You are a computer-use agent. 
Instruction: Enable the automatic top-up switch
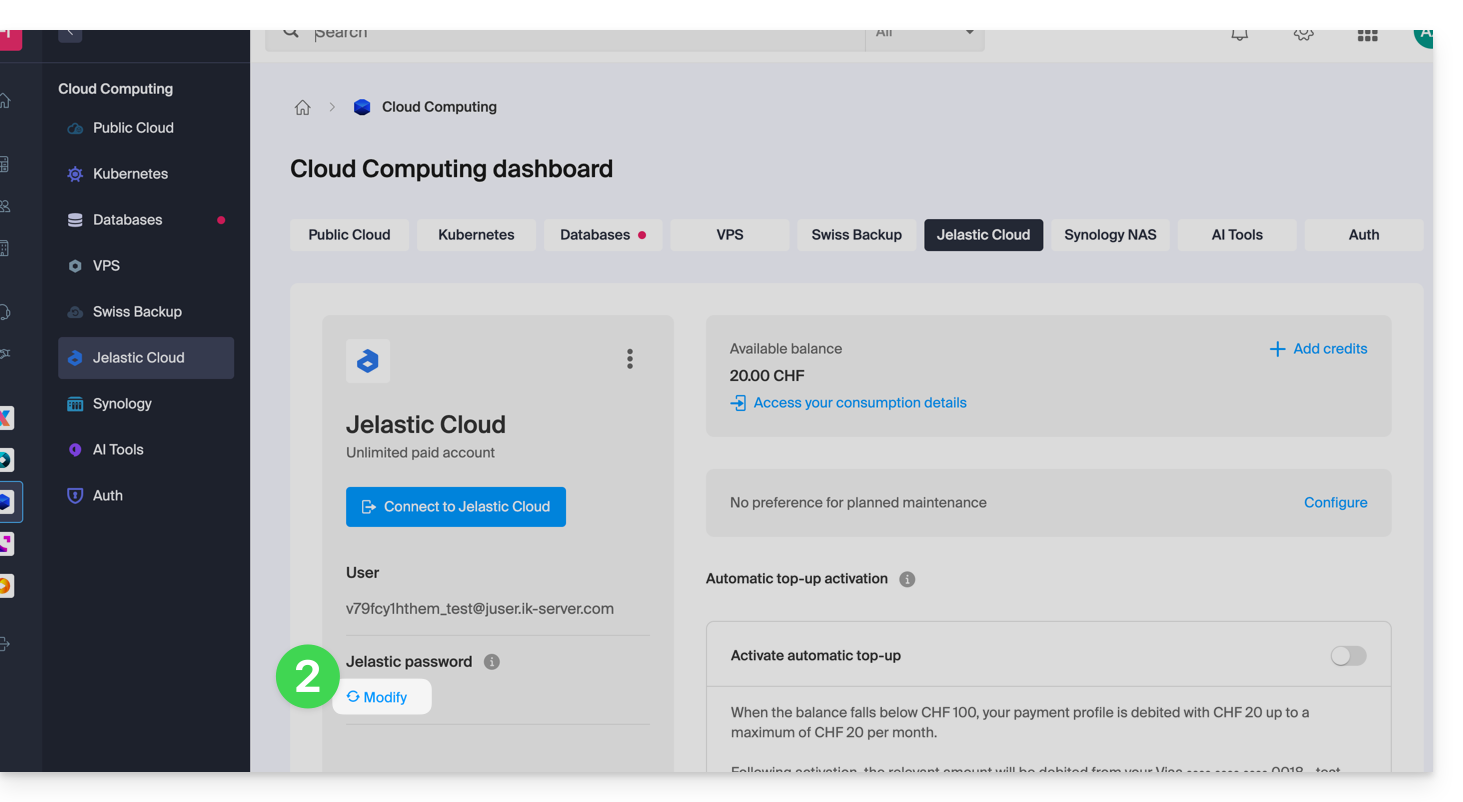(x=1348, y=656)
